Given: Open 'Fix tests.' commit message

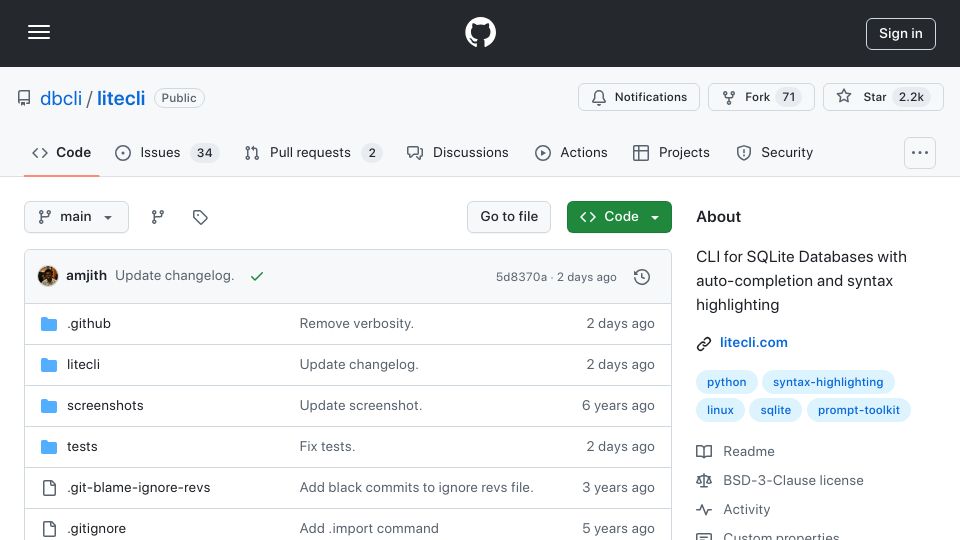Looking at the screenshot, I should tap(327, 446).
